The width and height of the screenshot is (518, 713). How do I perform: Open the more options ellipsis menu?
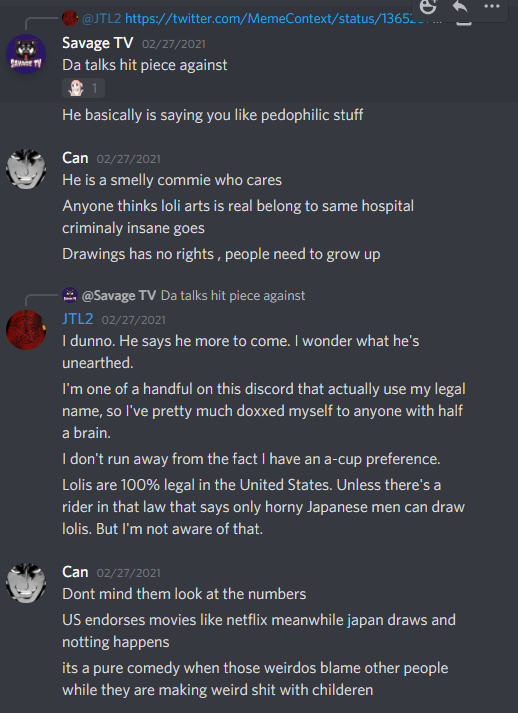click(x=492, y=6)
